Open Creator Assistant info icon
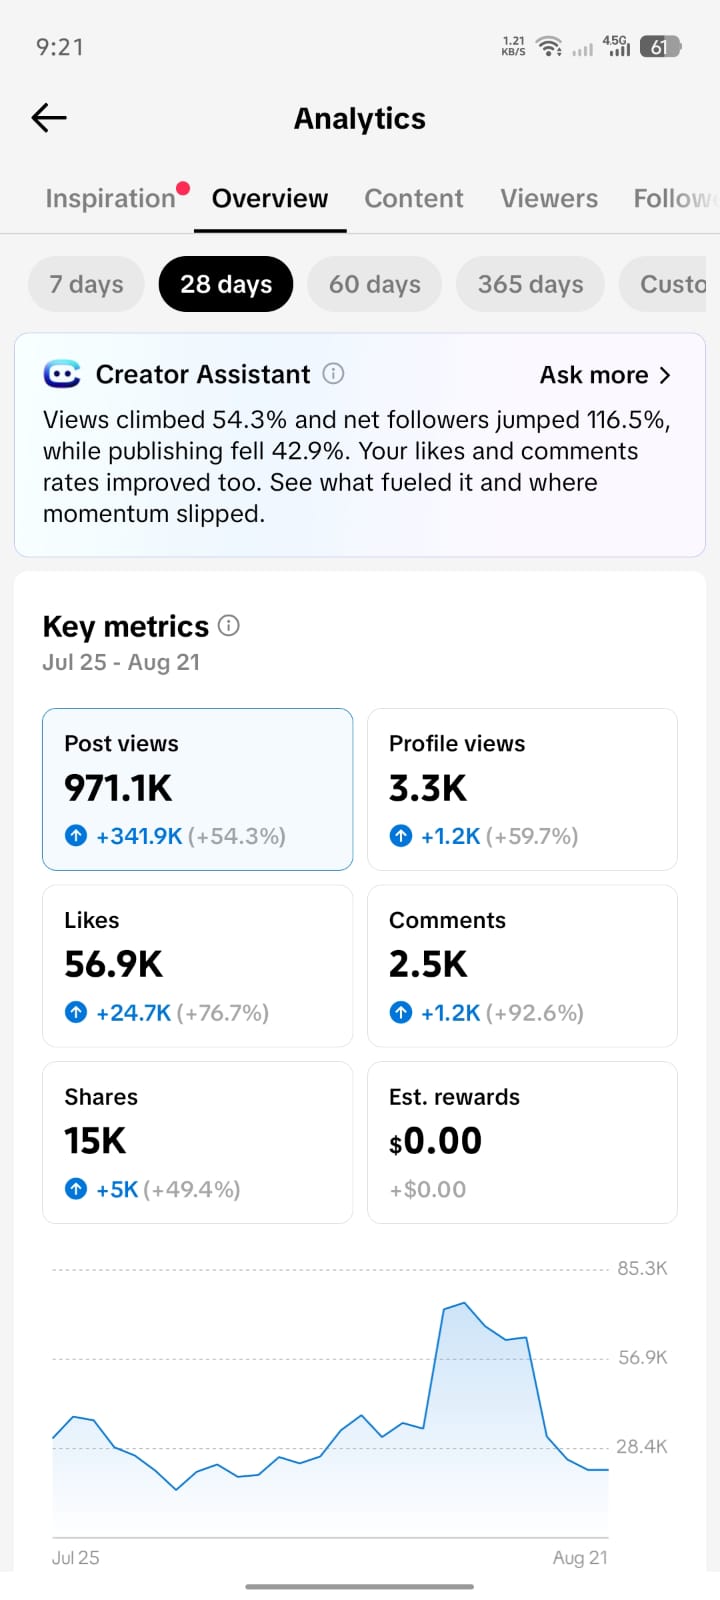 click(334, 374)
